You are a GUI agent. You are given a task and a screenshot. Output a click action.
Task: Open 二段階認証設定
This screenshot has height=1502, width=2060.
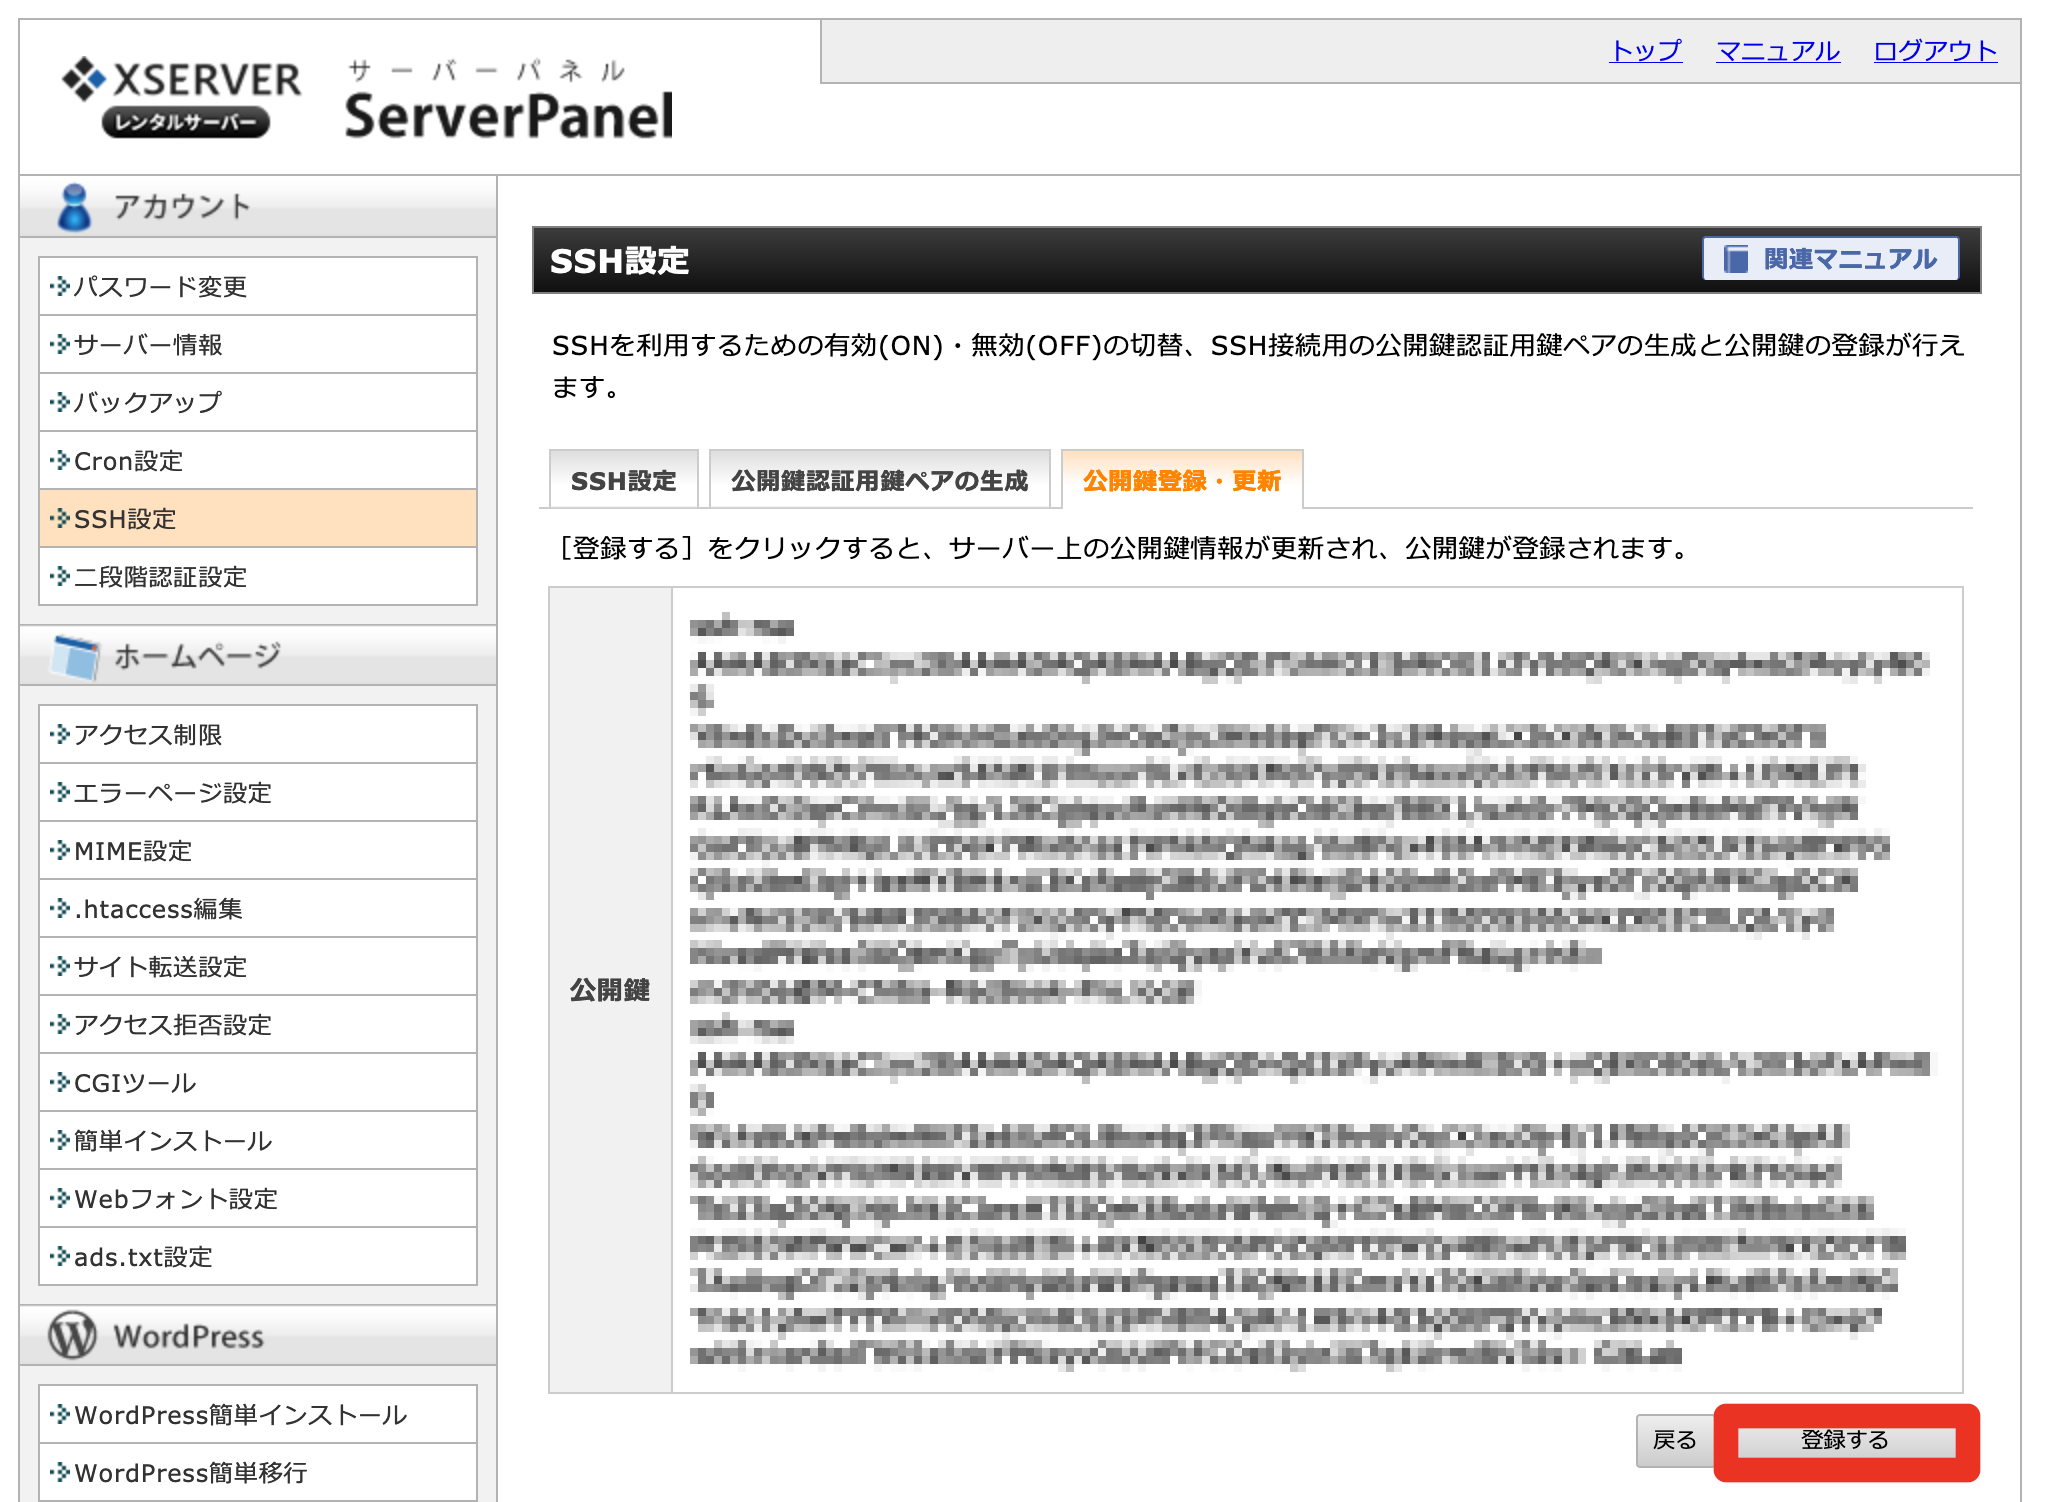(x=160, y=577)
